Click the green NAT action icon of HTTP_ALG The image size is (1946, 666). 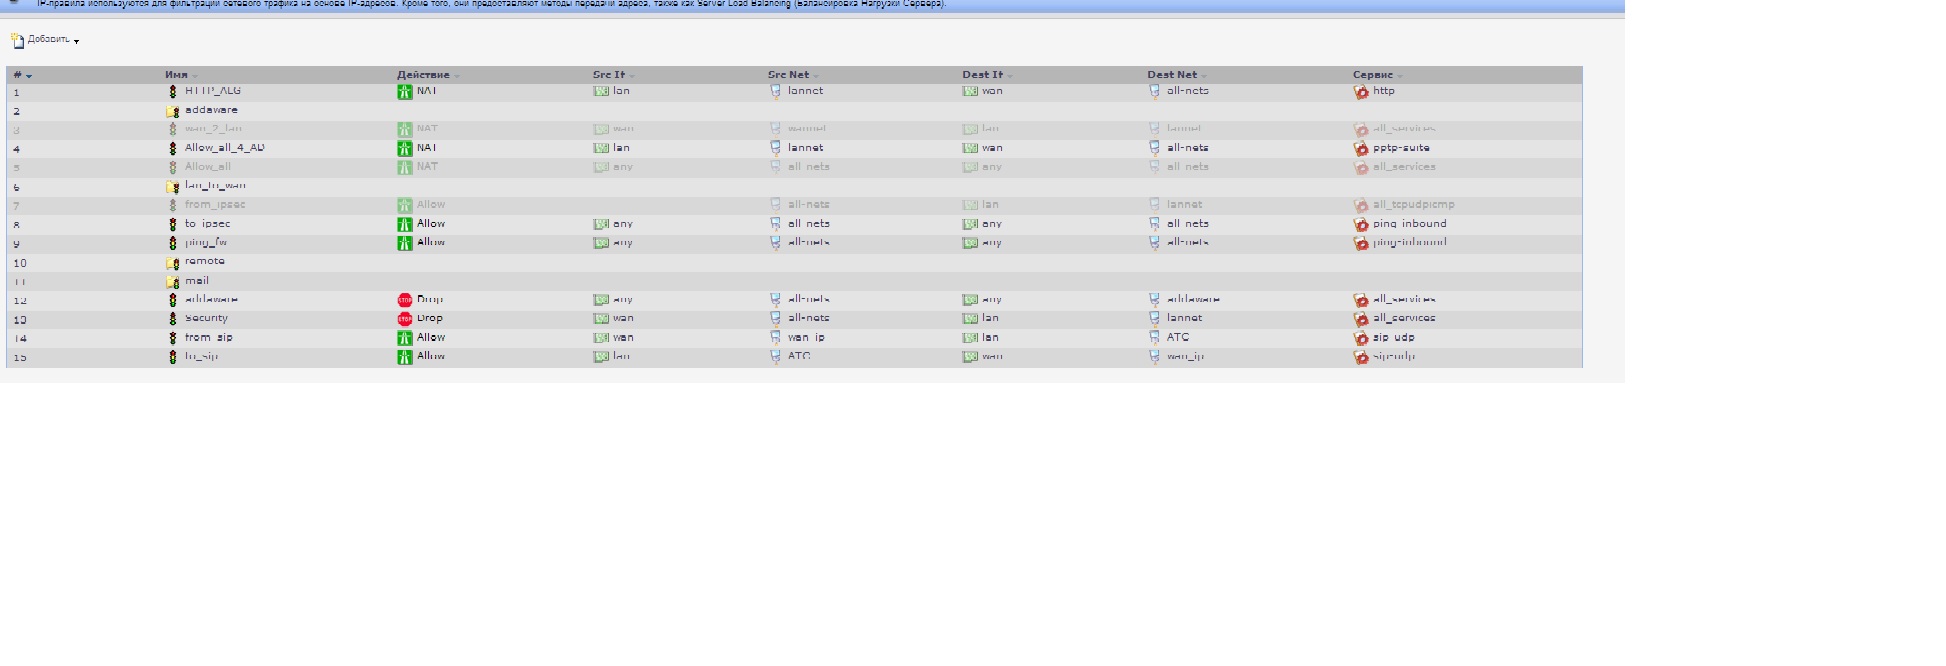[404, 92]
